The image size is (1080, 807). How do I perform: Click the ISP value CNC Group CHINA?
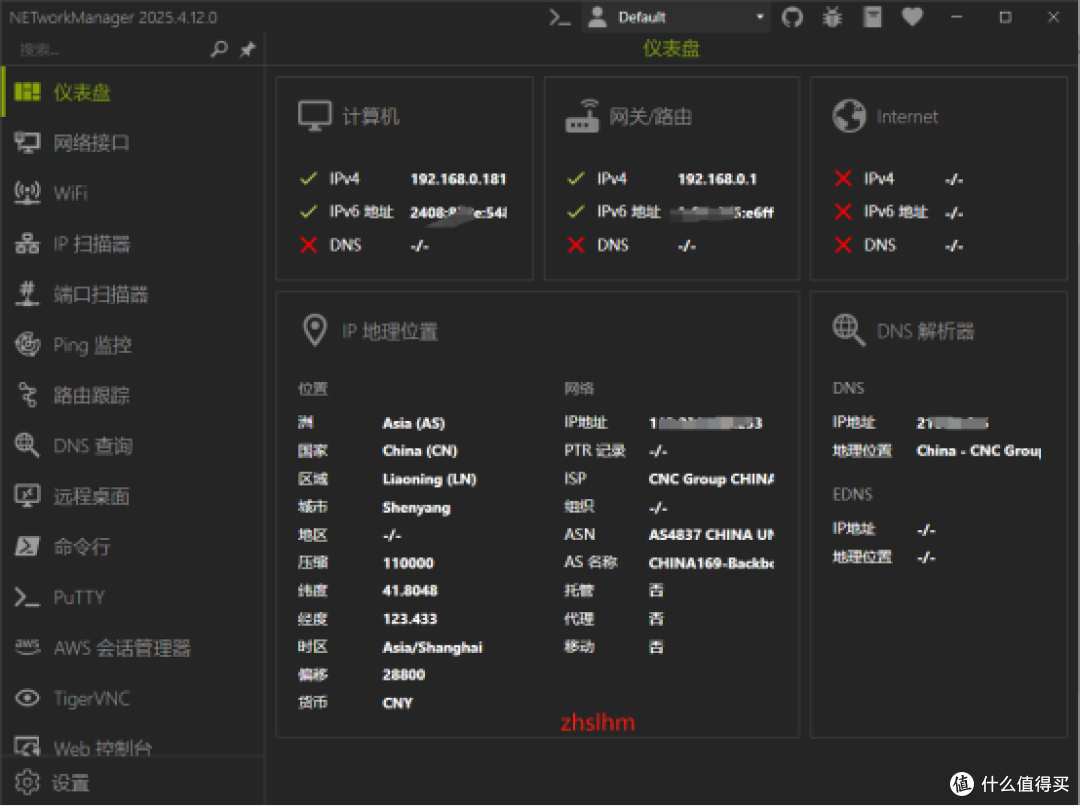point(711,479)
